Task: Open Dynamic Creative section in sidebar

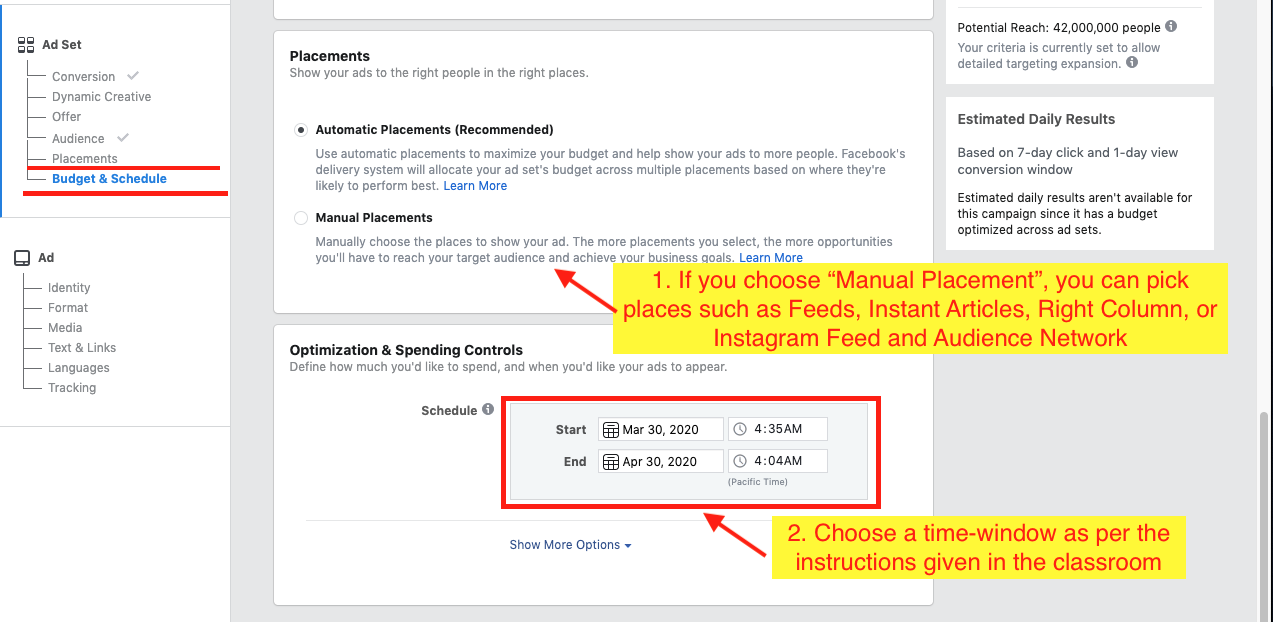Action: tap(101, 97)
